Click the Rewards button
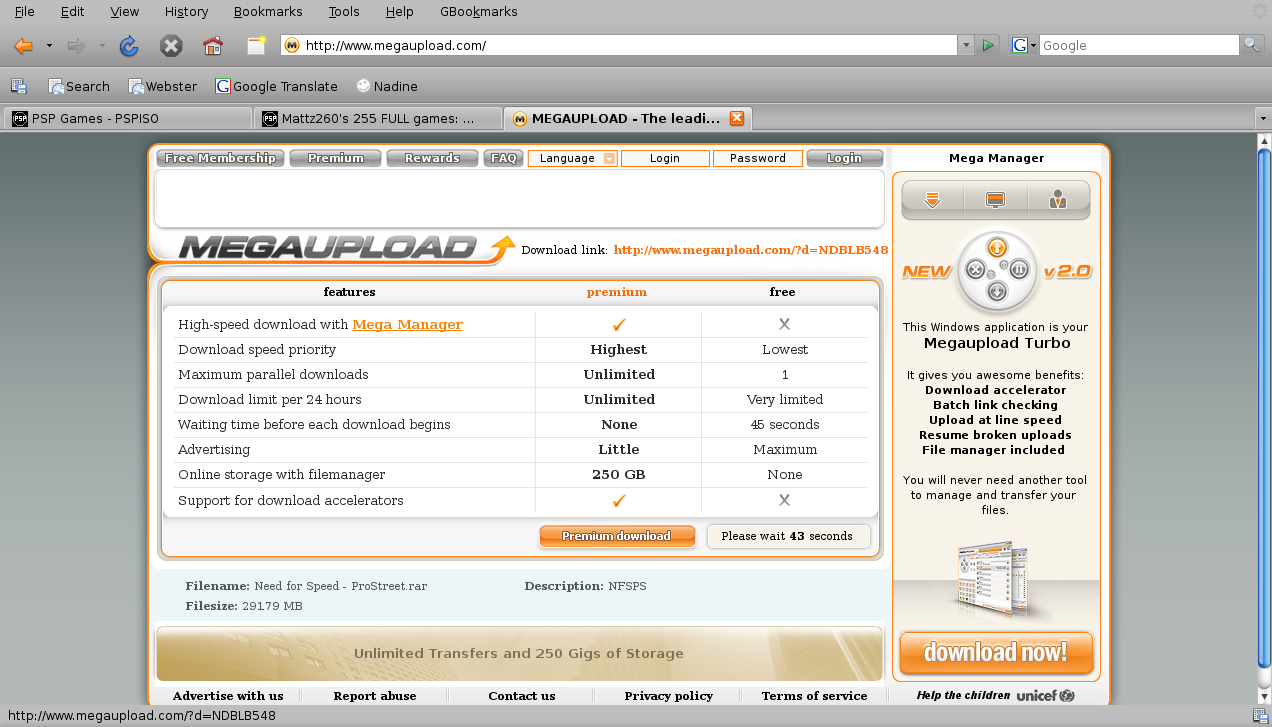The height and width of the screenshot is (727, 1272). point(432,158)
